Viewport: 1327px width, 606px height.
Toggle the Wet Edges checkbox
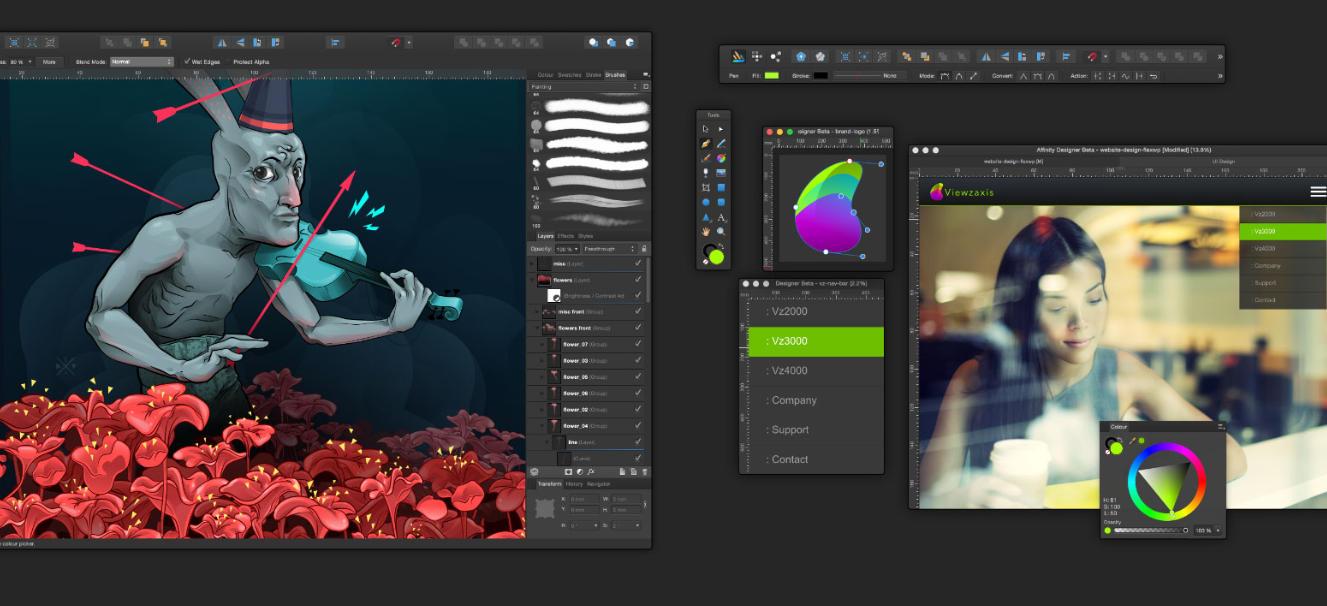point(187,62)
